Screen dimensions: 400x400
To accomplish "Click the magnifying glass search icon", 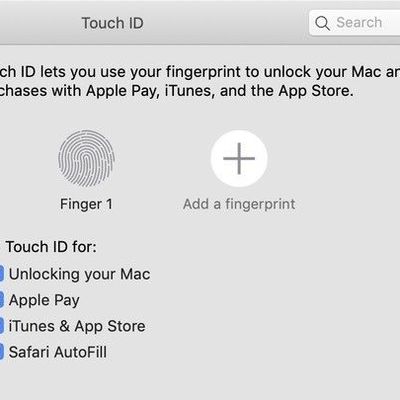I will click(322, 23).
